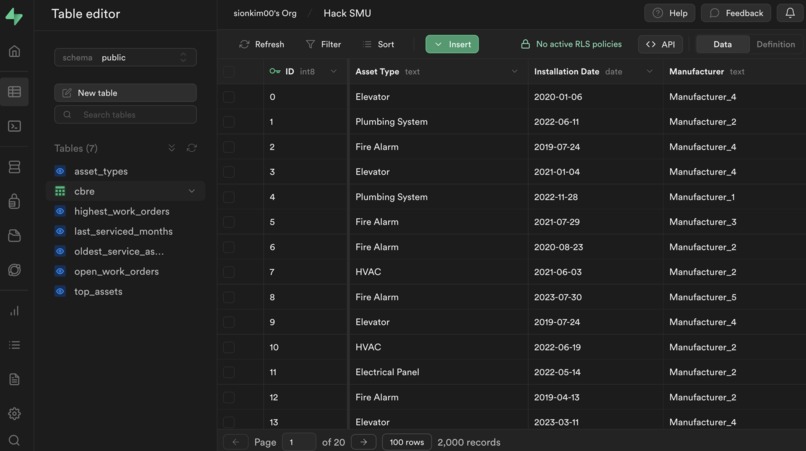Click the green Insert button

(452, 44)
